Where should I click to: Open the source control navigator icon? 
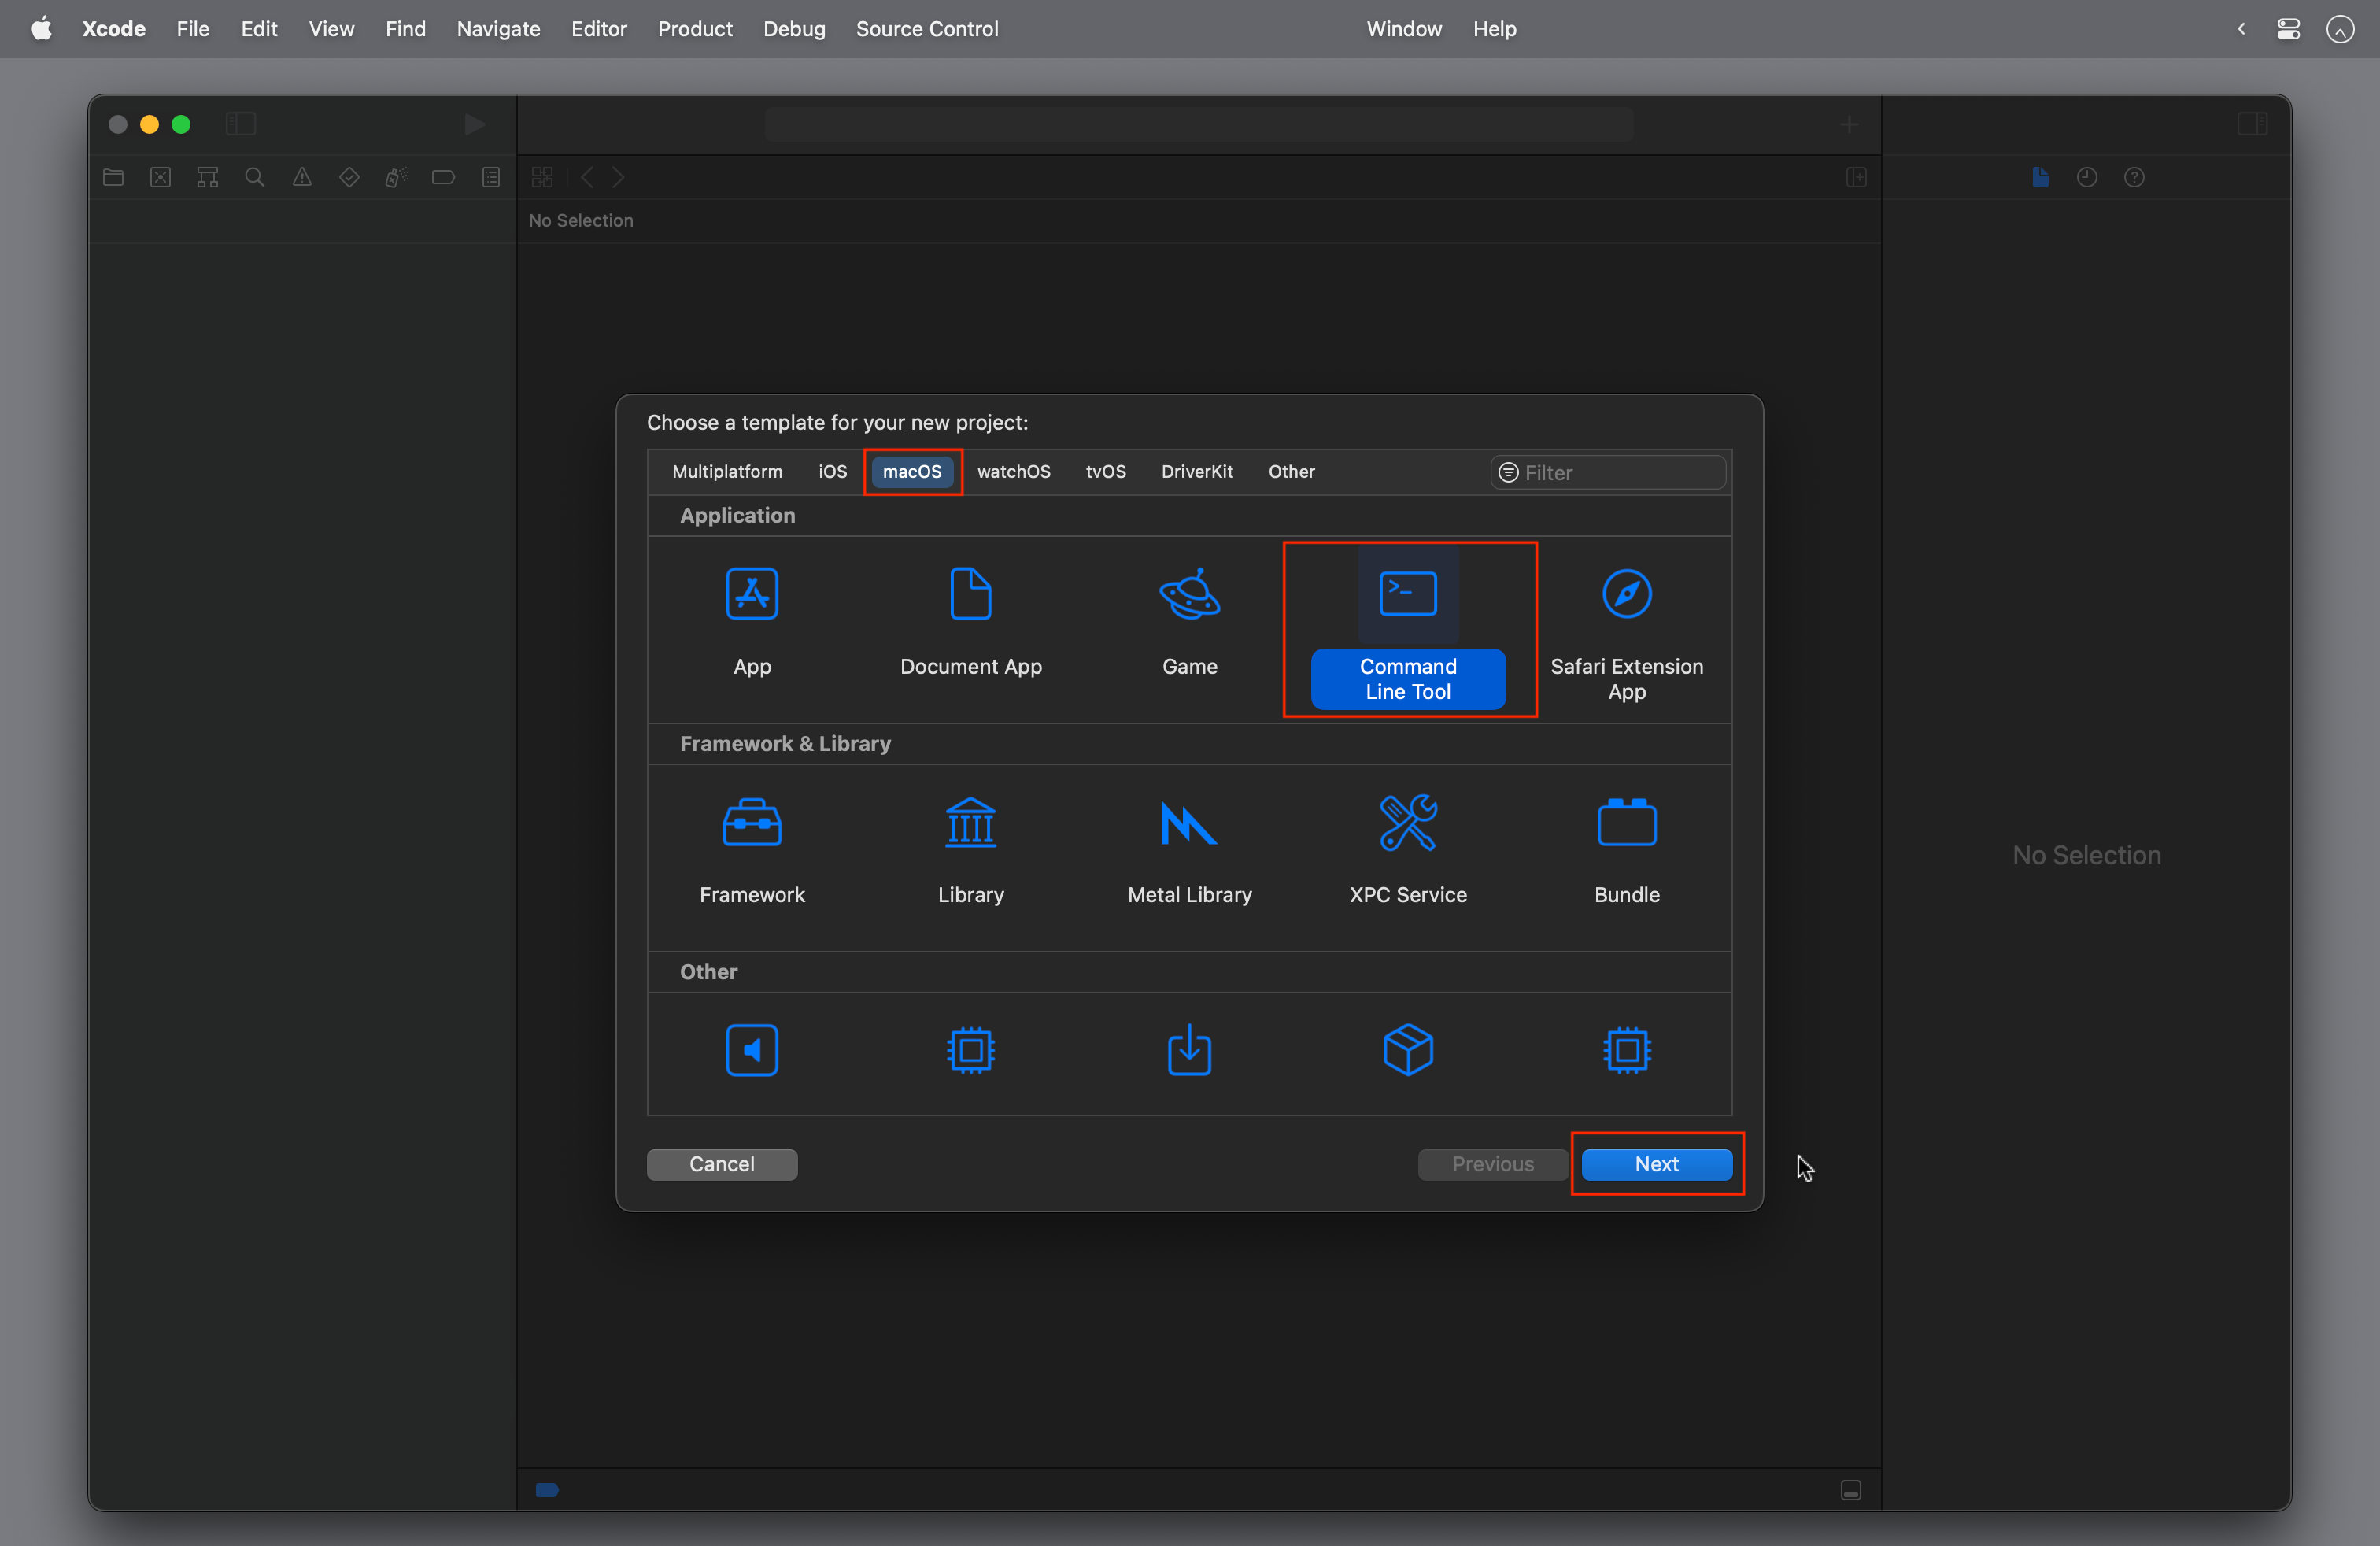[x=160, y=177]
